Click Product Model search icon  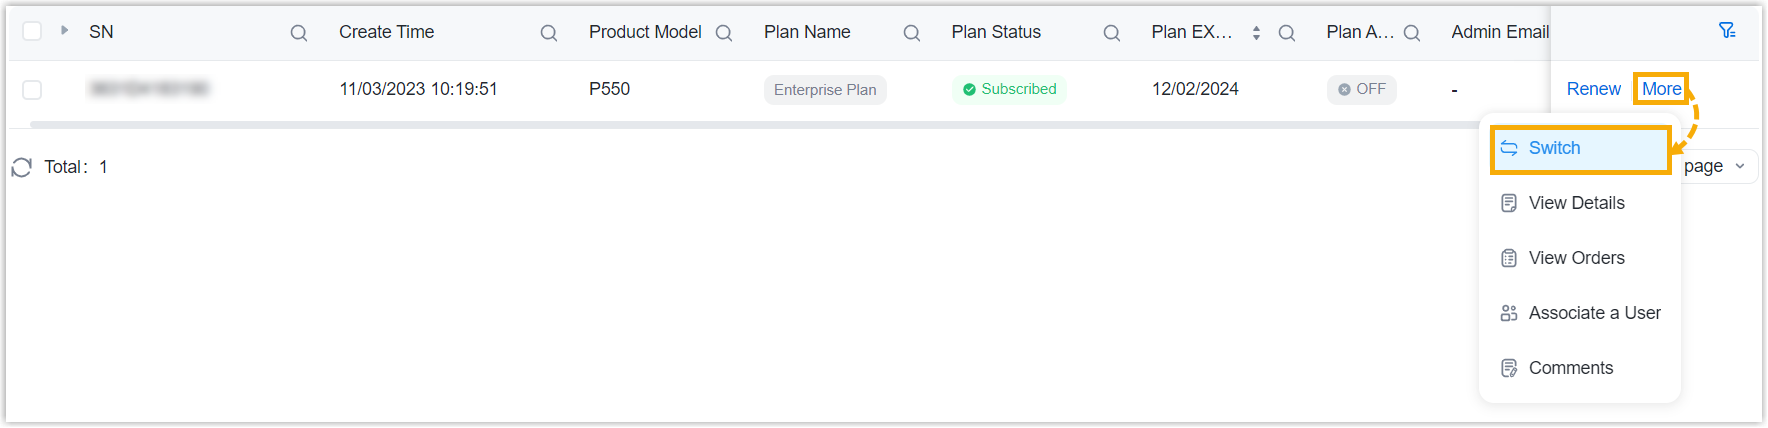click(724, 33)
